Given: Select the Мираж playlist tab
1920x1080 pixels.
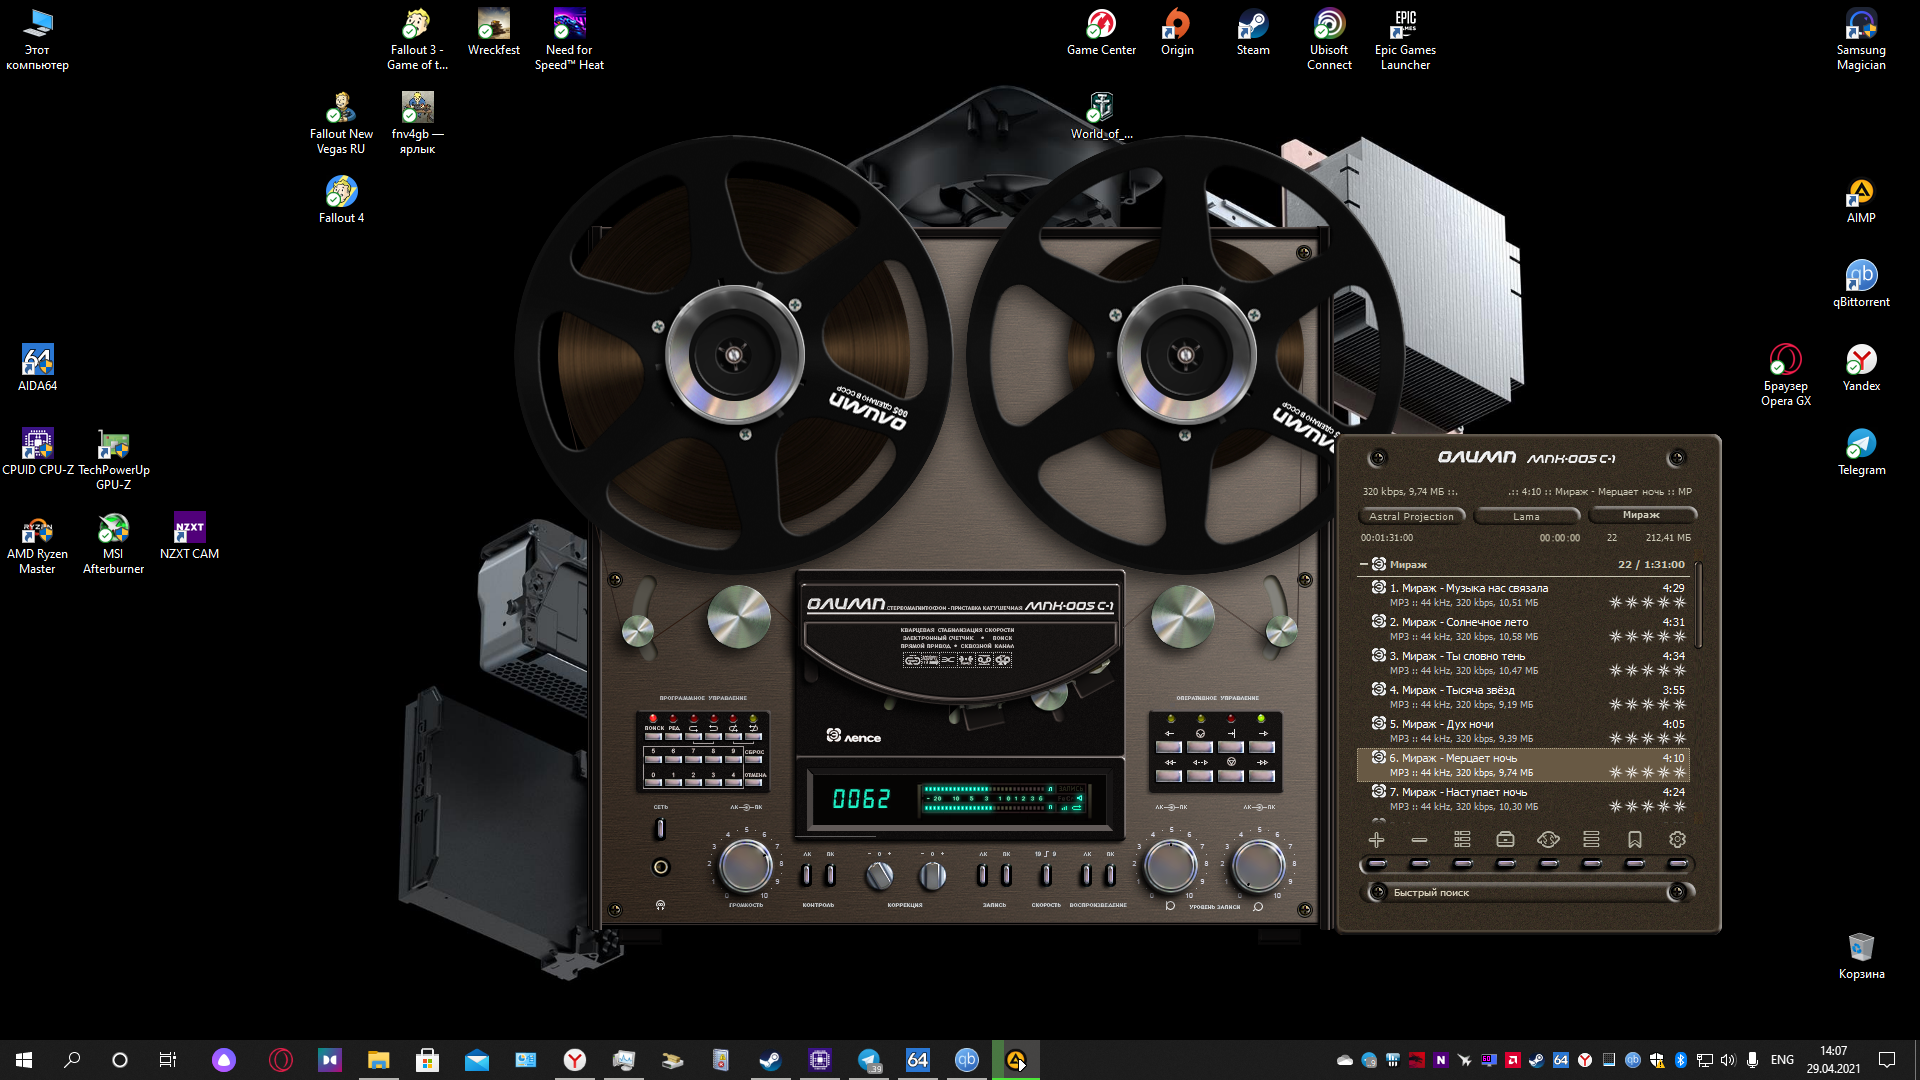Looking at the screenshot, I should coord(1641,515).
